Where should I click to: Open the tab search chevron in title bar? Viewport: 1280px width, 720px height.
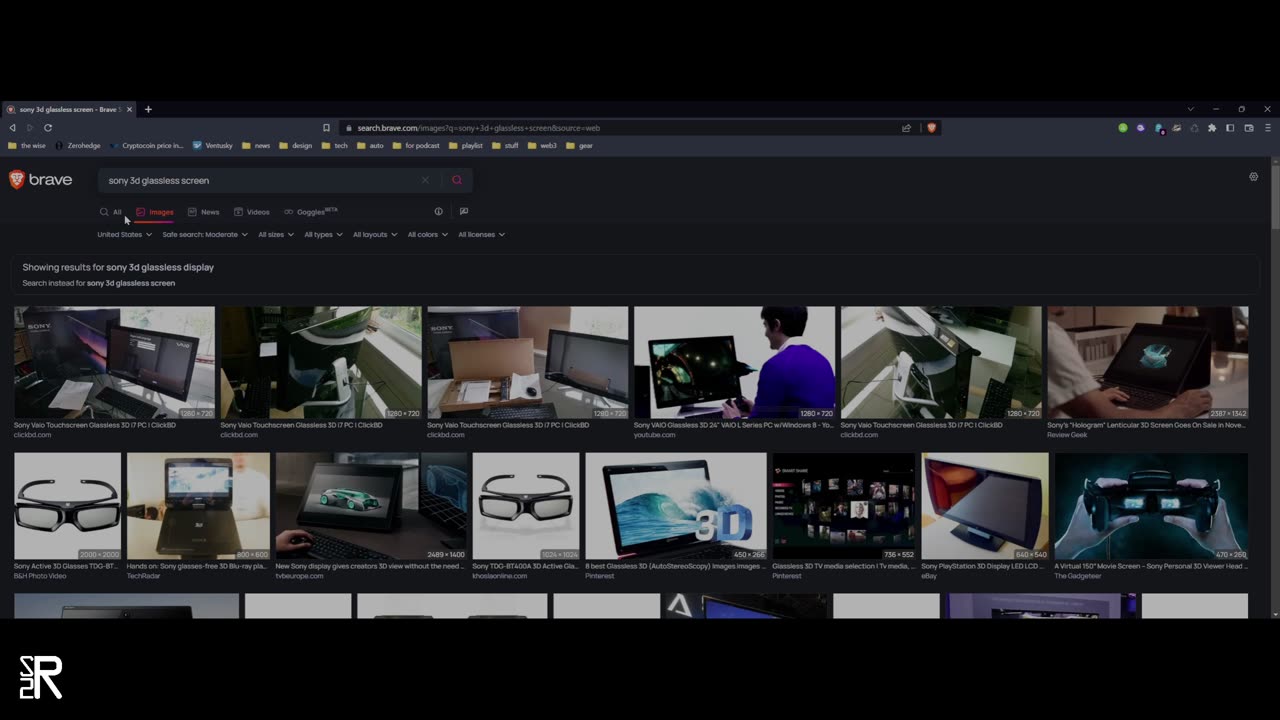[1190, 109]
